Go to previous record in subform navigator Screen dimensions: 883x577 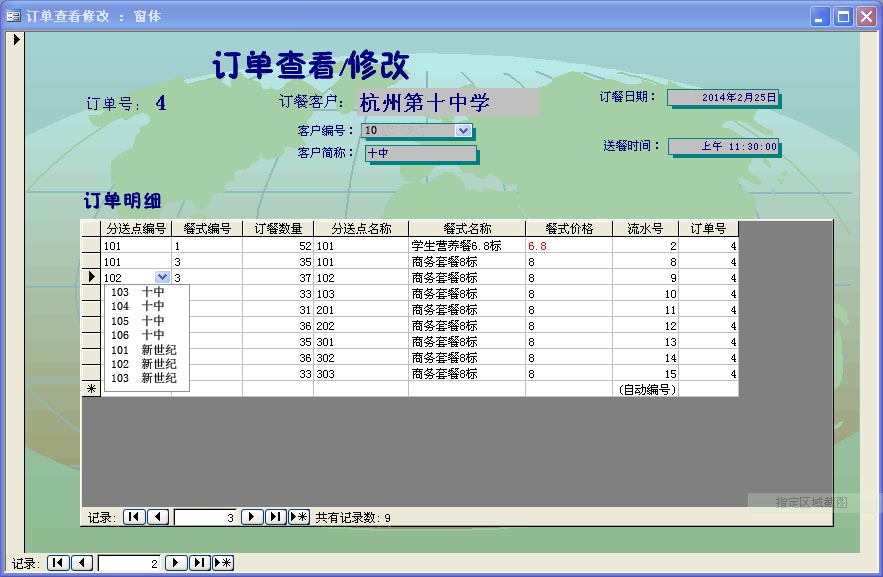tap(159, 517)
